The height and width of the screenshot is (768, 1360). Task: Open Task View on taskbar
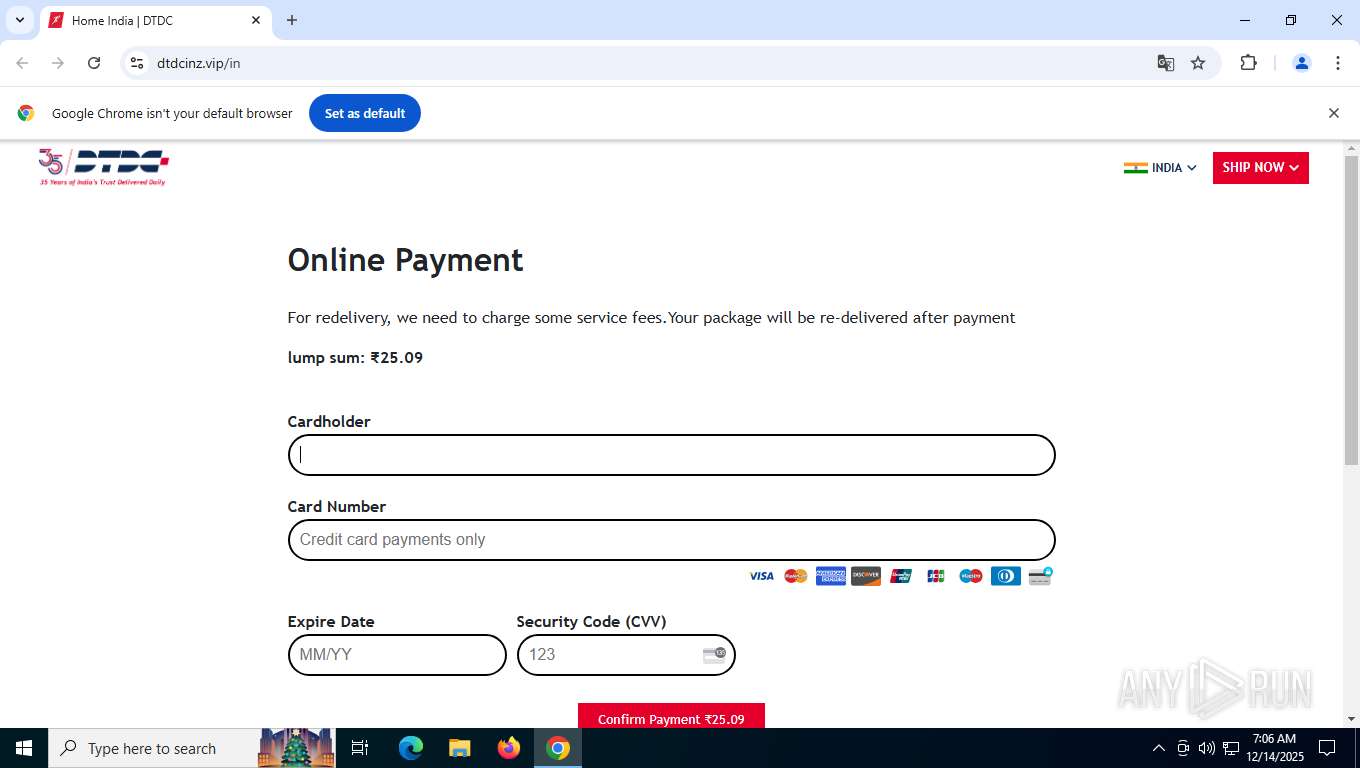point(360,748)
